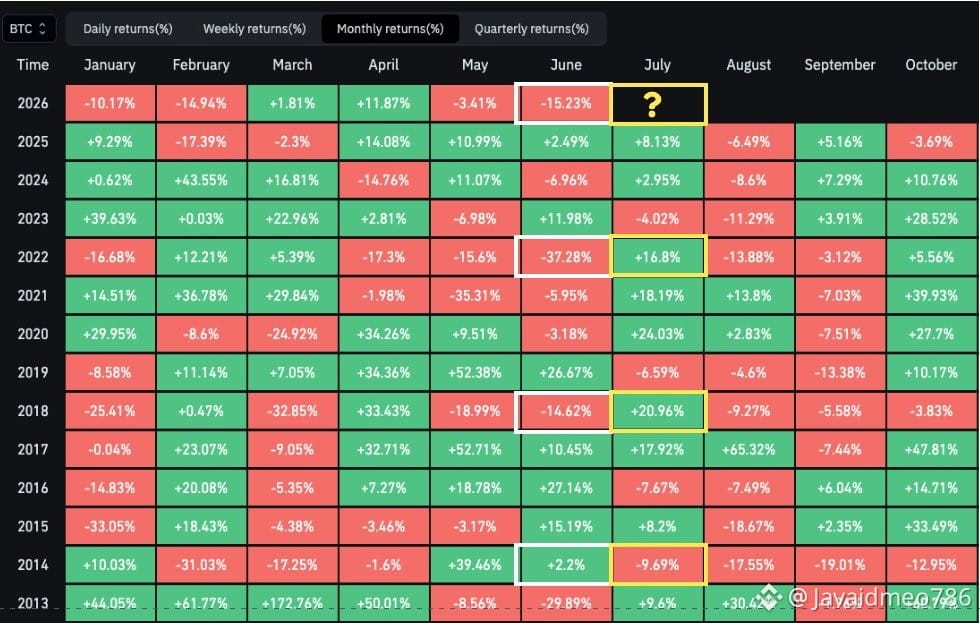The width and height of the screenshot is (980, 623).
Task: Click the +28.52% October 2023 cell
Action: click(x=931, y=219)
